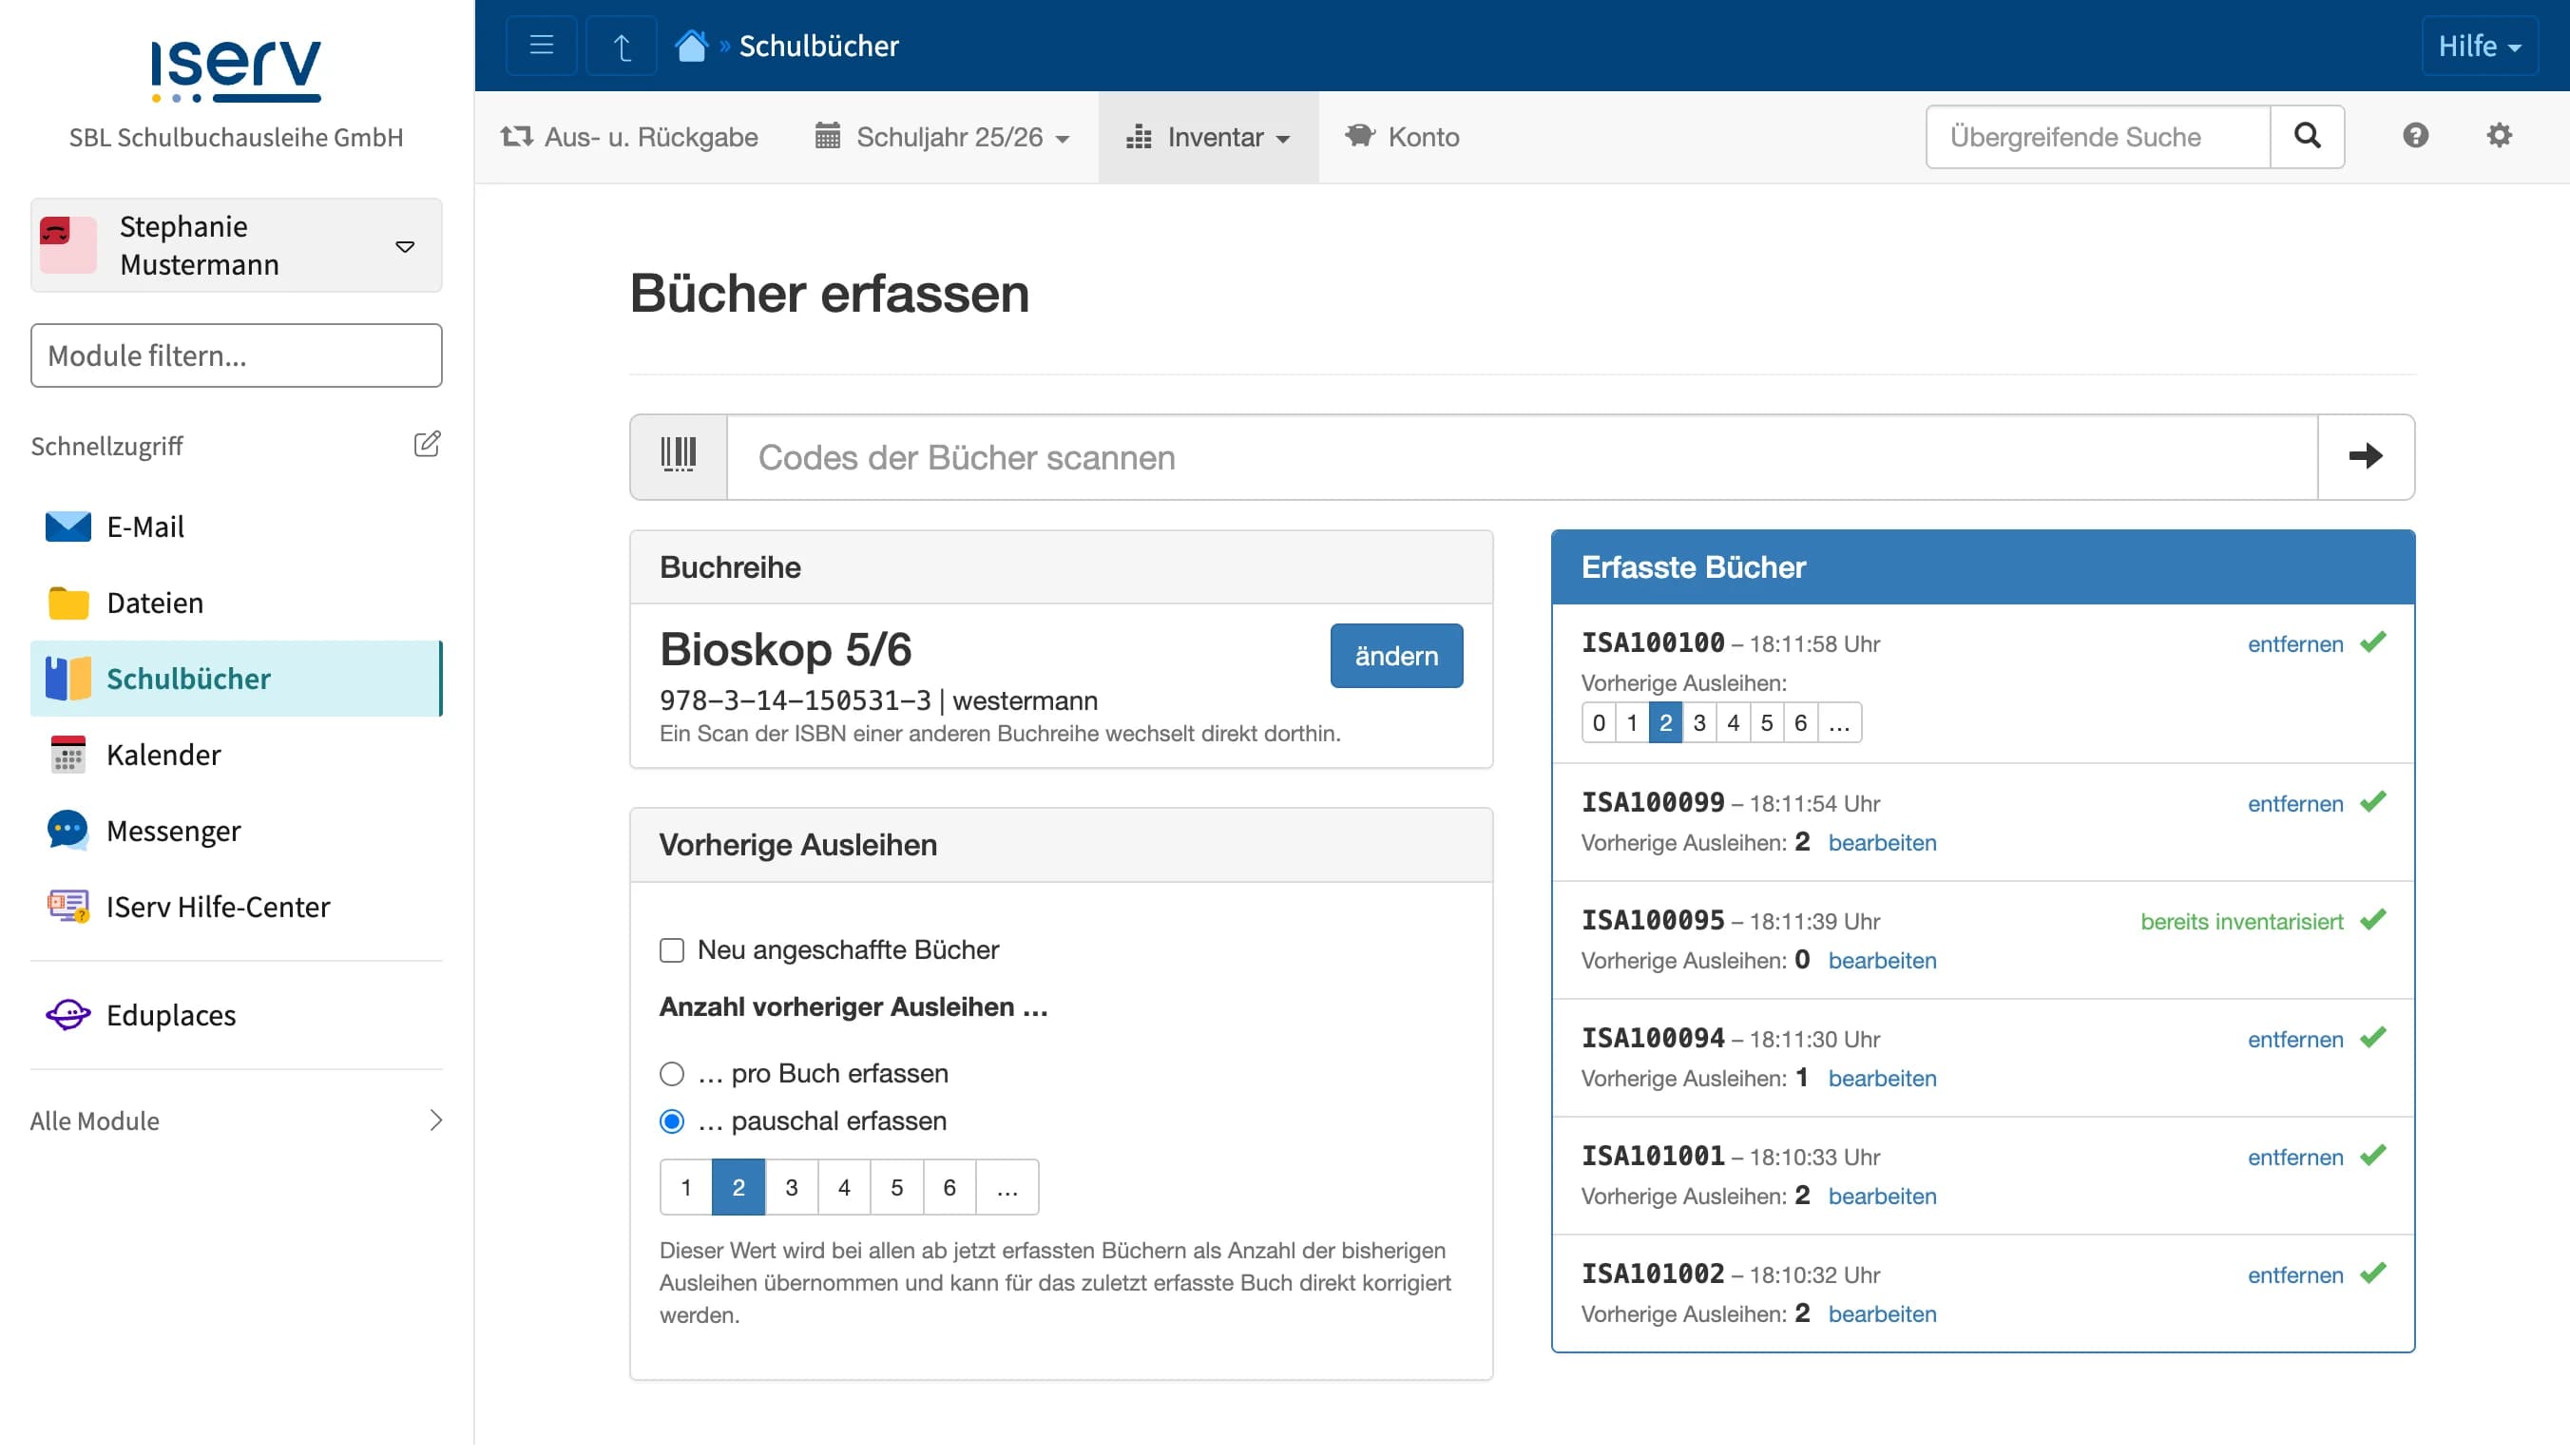The image size is (2570, 1456).
Task: Edit previous loans for ISA100094
Action: (1882, 1078)
